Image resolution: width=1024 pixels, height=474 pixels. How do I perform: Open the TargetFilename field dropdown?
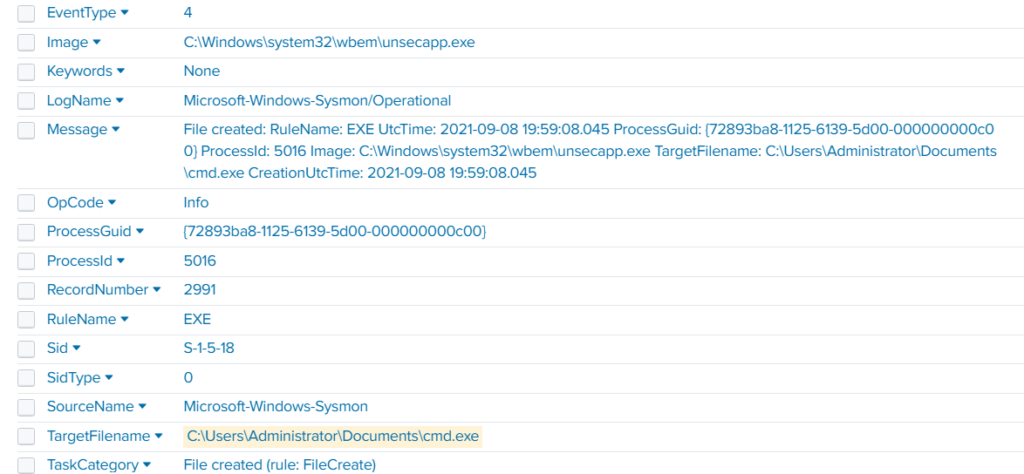tap(159, 435)
